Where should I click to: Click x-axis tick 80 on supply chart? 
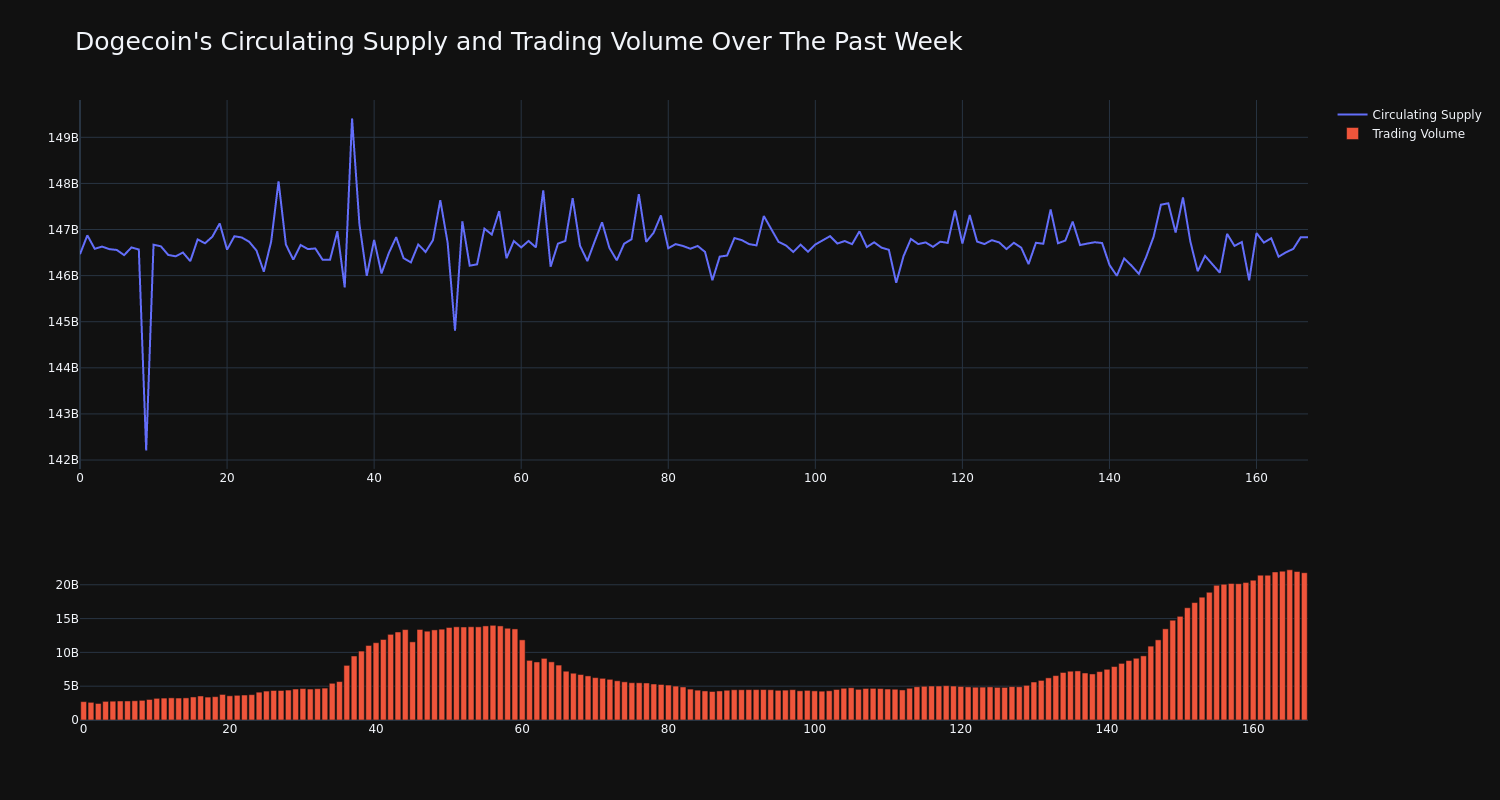[668, 478]
